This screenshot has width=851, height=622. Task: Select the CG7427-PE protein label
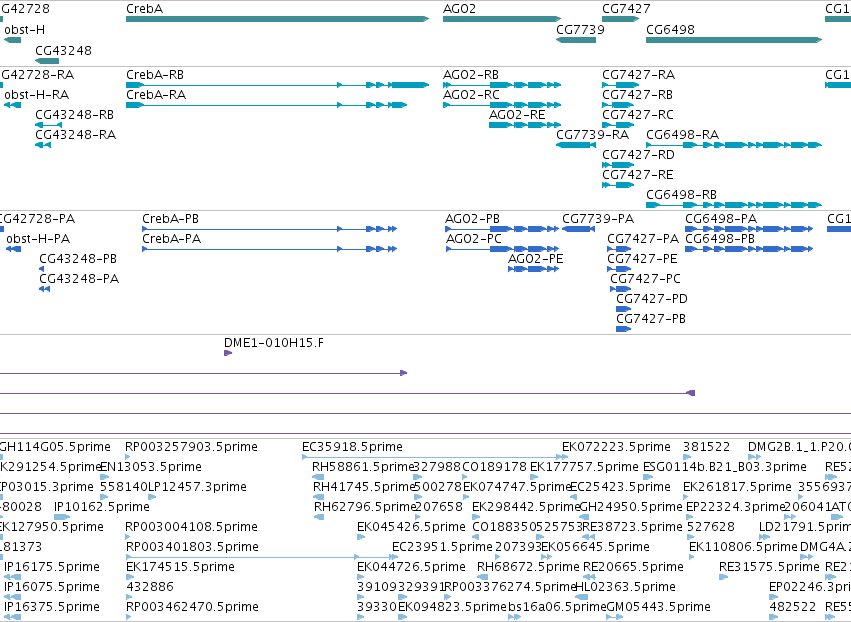click(642, 259)
